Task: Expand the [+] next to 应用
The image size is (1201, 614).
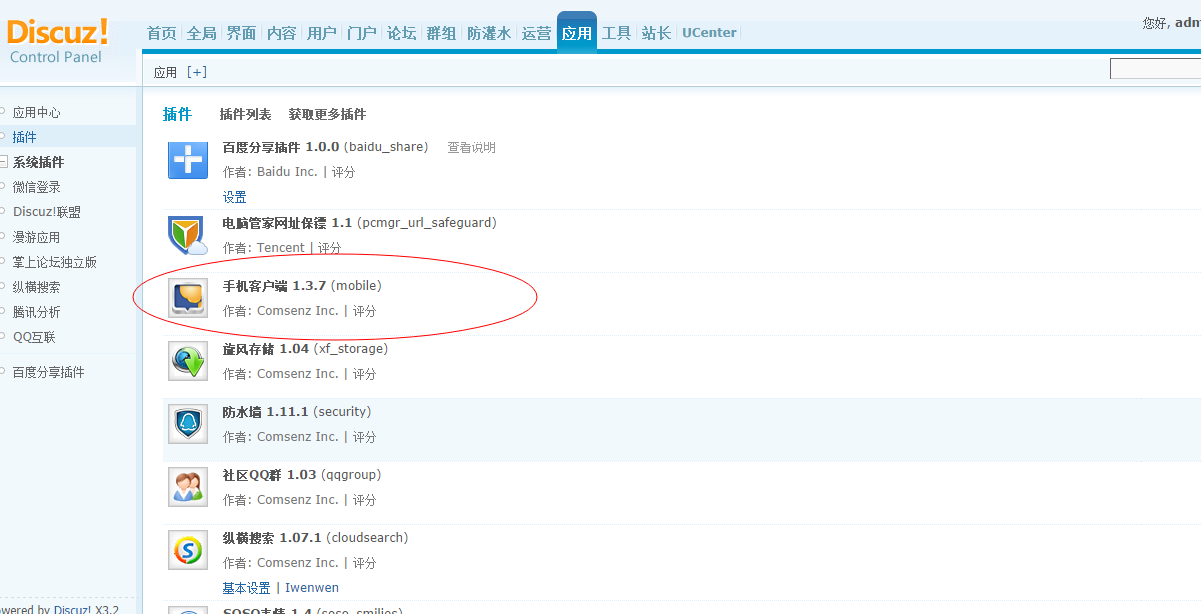Action: click(x=197, y=72)
